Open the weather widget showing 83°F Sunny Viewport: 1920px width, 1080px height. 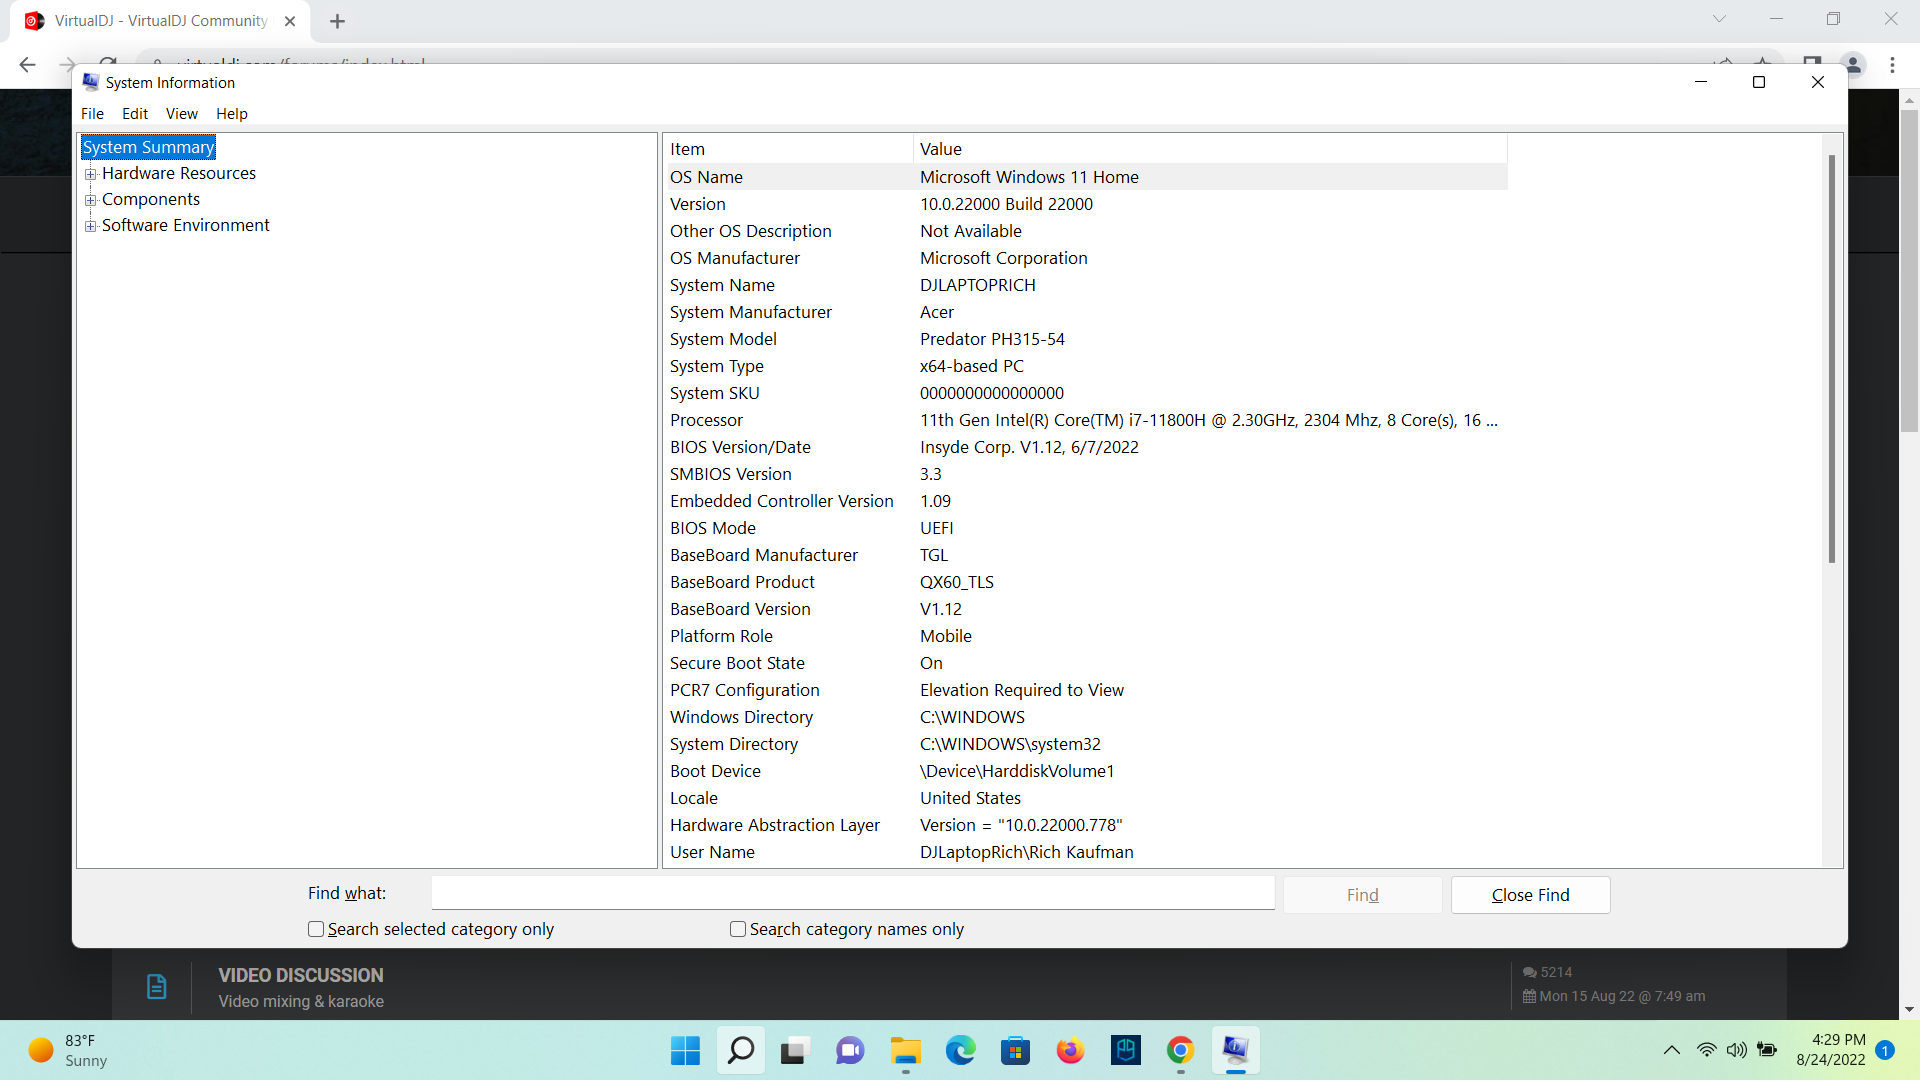click(x=68, y=1051)
